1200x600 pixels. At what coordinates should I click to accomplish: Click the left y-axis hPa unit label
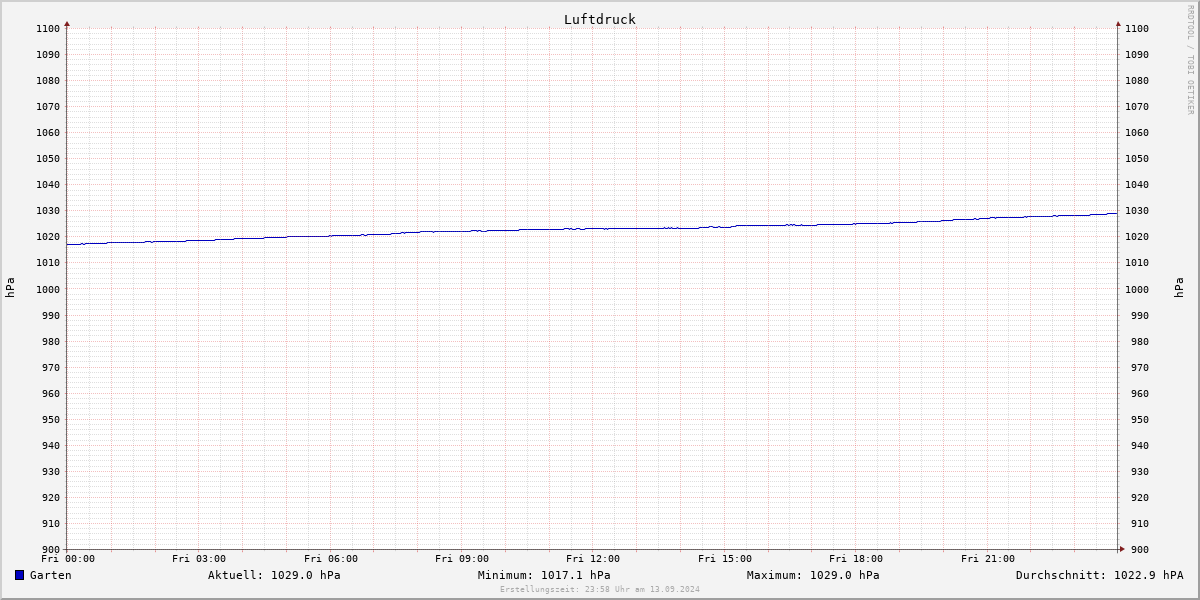[10, 288]
